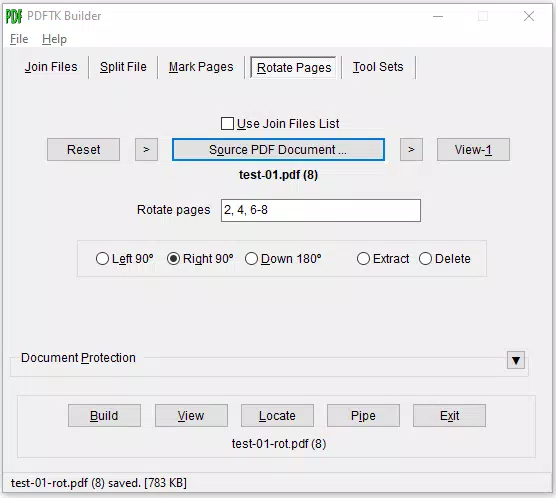Click the View button beside Build
The height and width of the screenshot is (498, 556).
click(191, 416)
